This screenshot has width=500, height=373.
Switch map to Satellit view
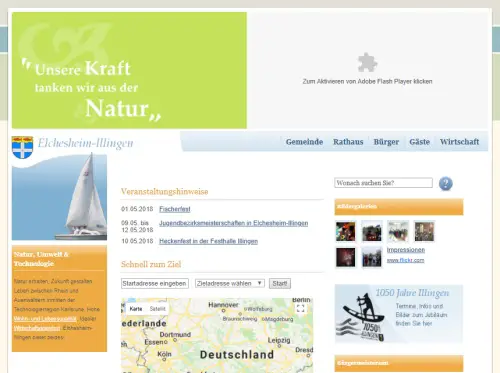tap(158, 309)
